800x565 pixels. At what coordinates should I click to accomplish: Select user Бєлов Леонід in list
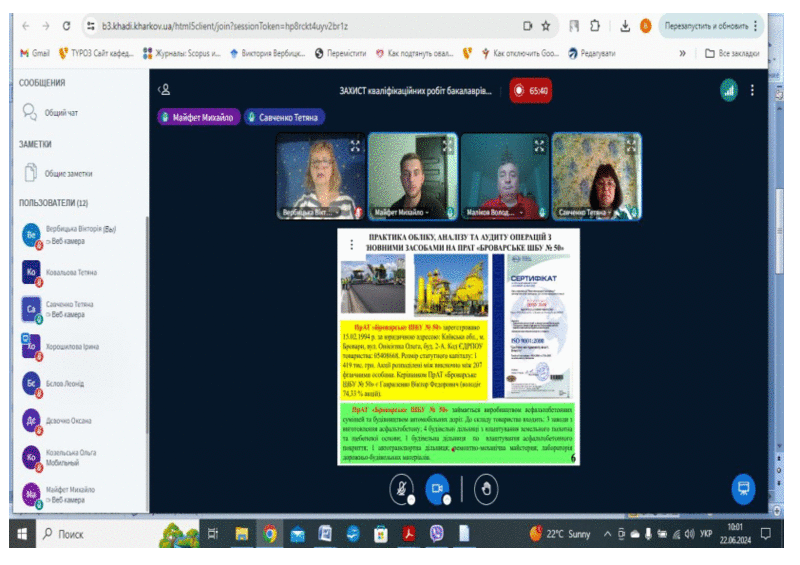coord(82,384)
